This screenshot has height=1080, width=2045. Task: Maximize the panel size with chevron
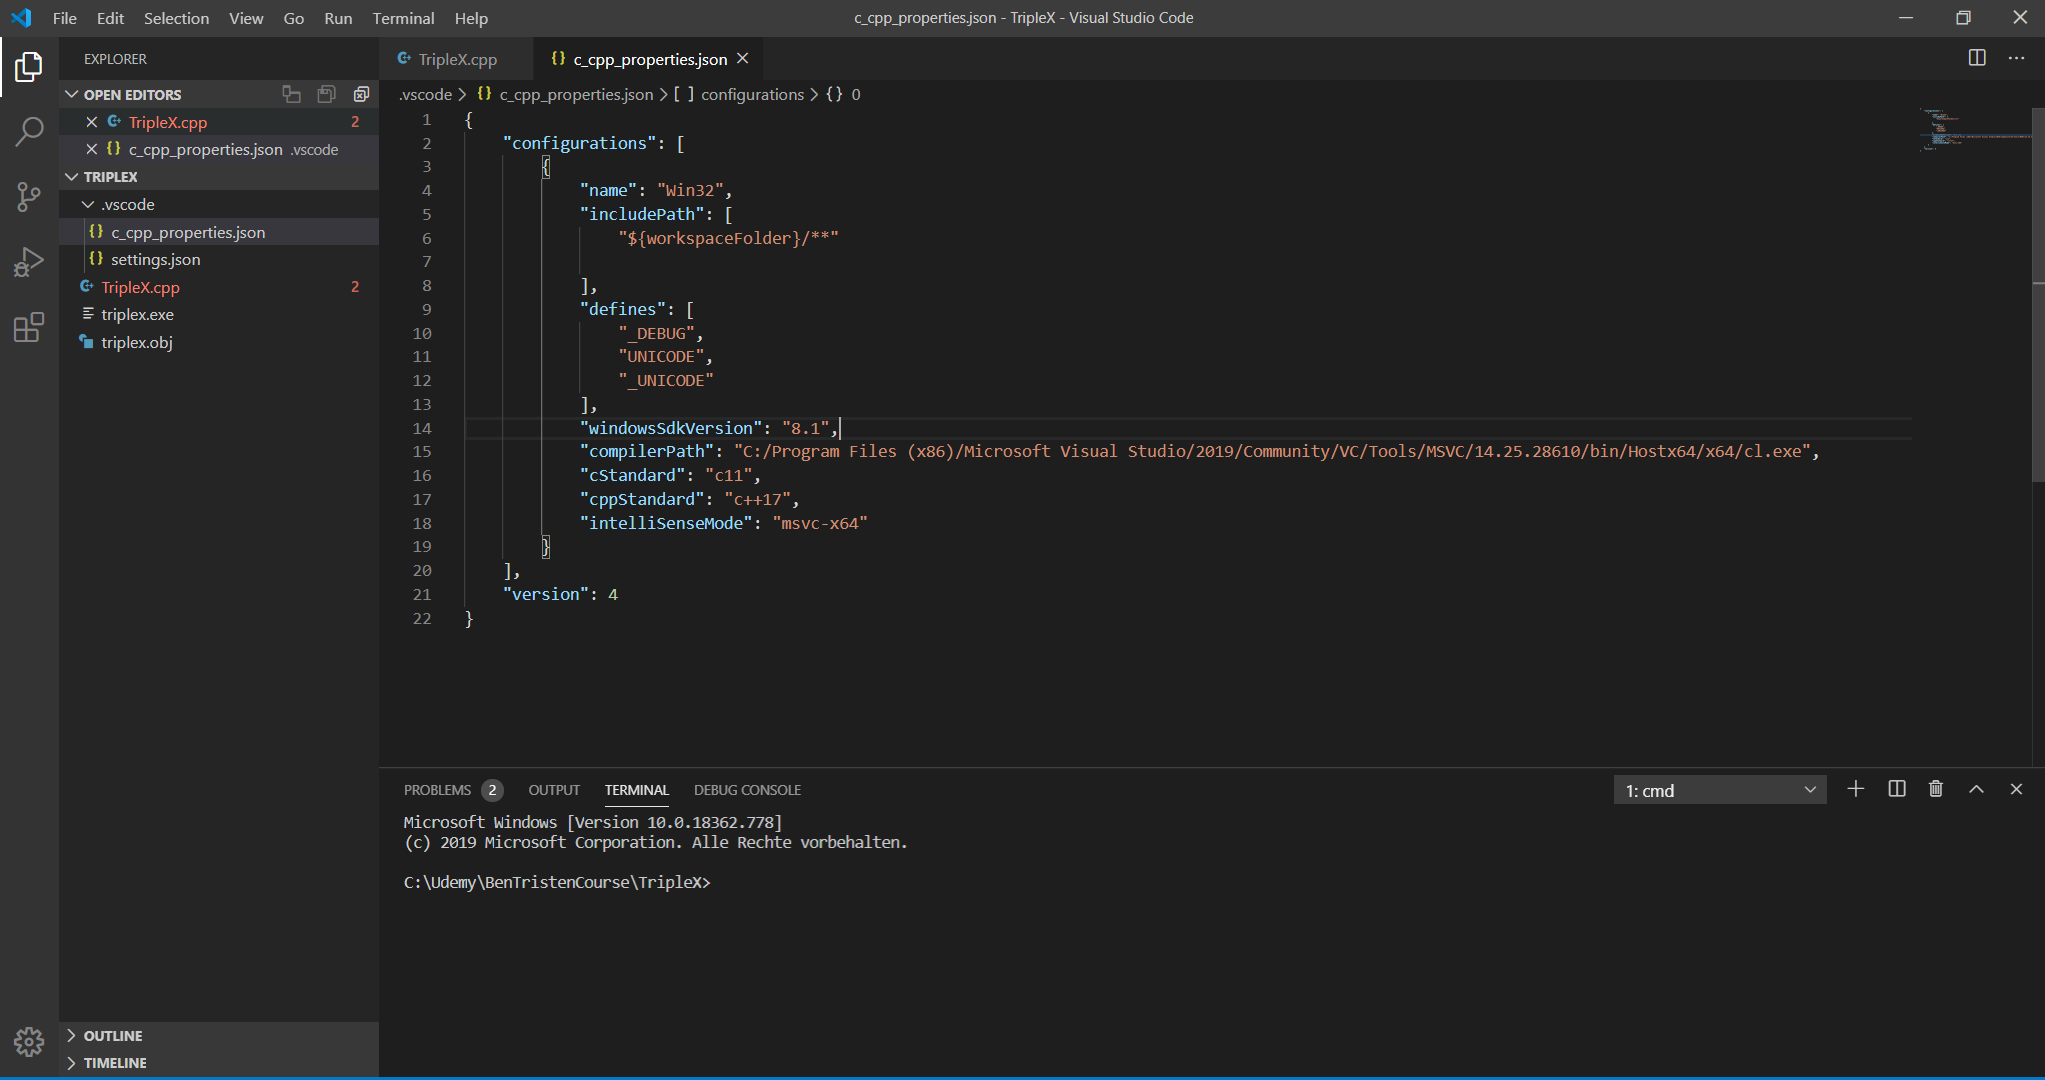pyautogui.click(x=1976, y=789)
